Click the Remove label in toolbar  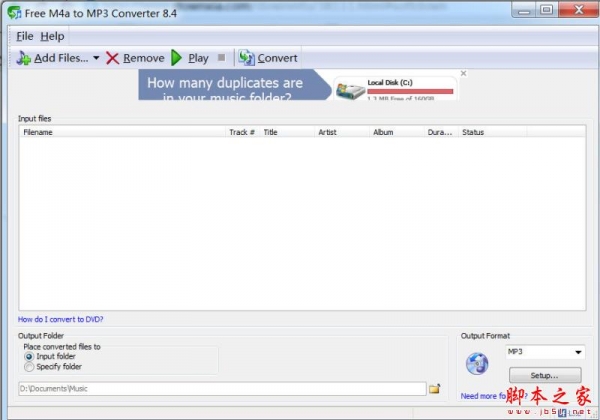point(143,58)
